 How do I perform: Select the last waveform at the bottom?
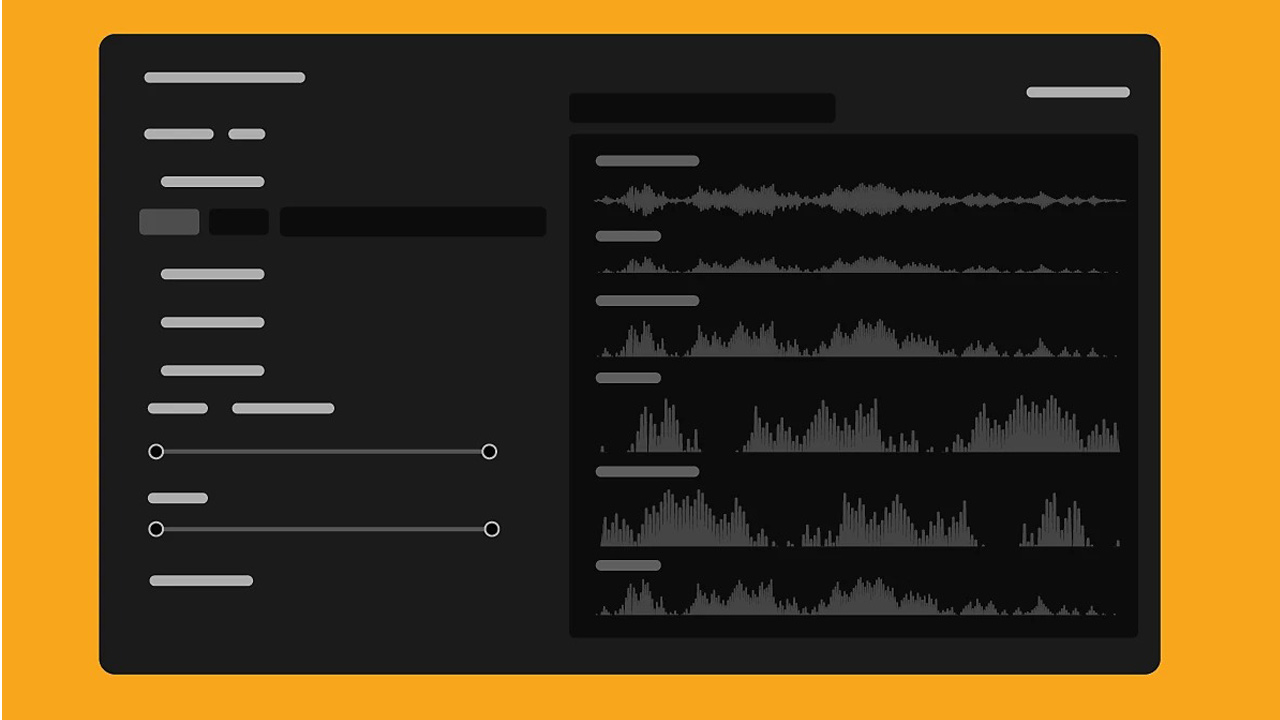[860, 600]
